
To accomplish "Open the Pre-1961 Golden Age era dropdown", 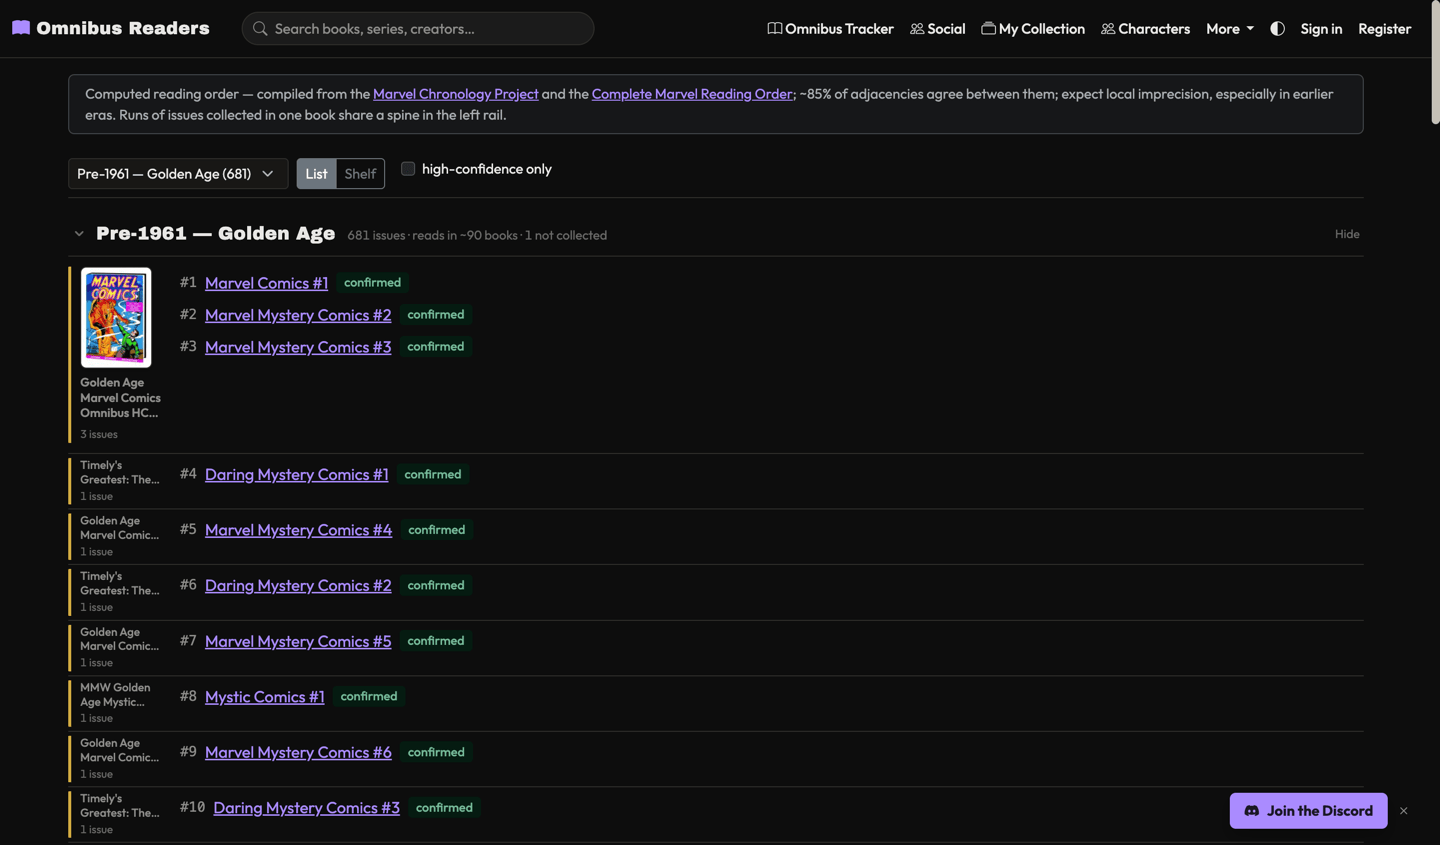I will 178,174.
